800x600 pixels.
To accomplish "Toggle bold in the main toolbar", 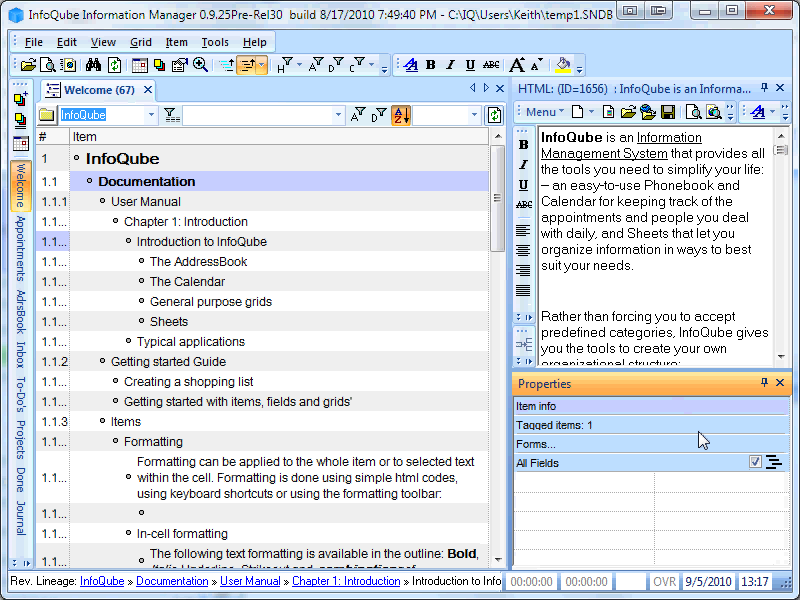I will coord(431,65).
